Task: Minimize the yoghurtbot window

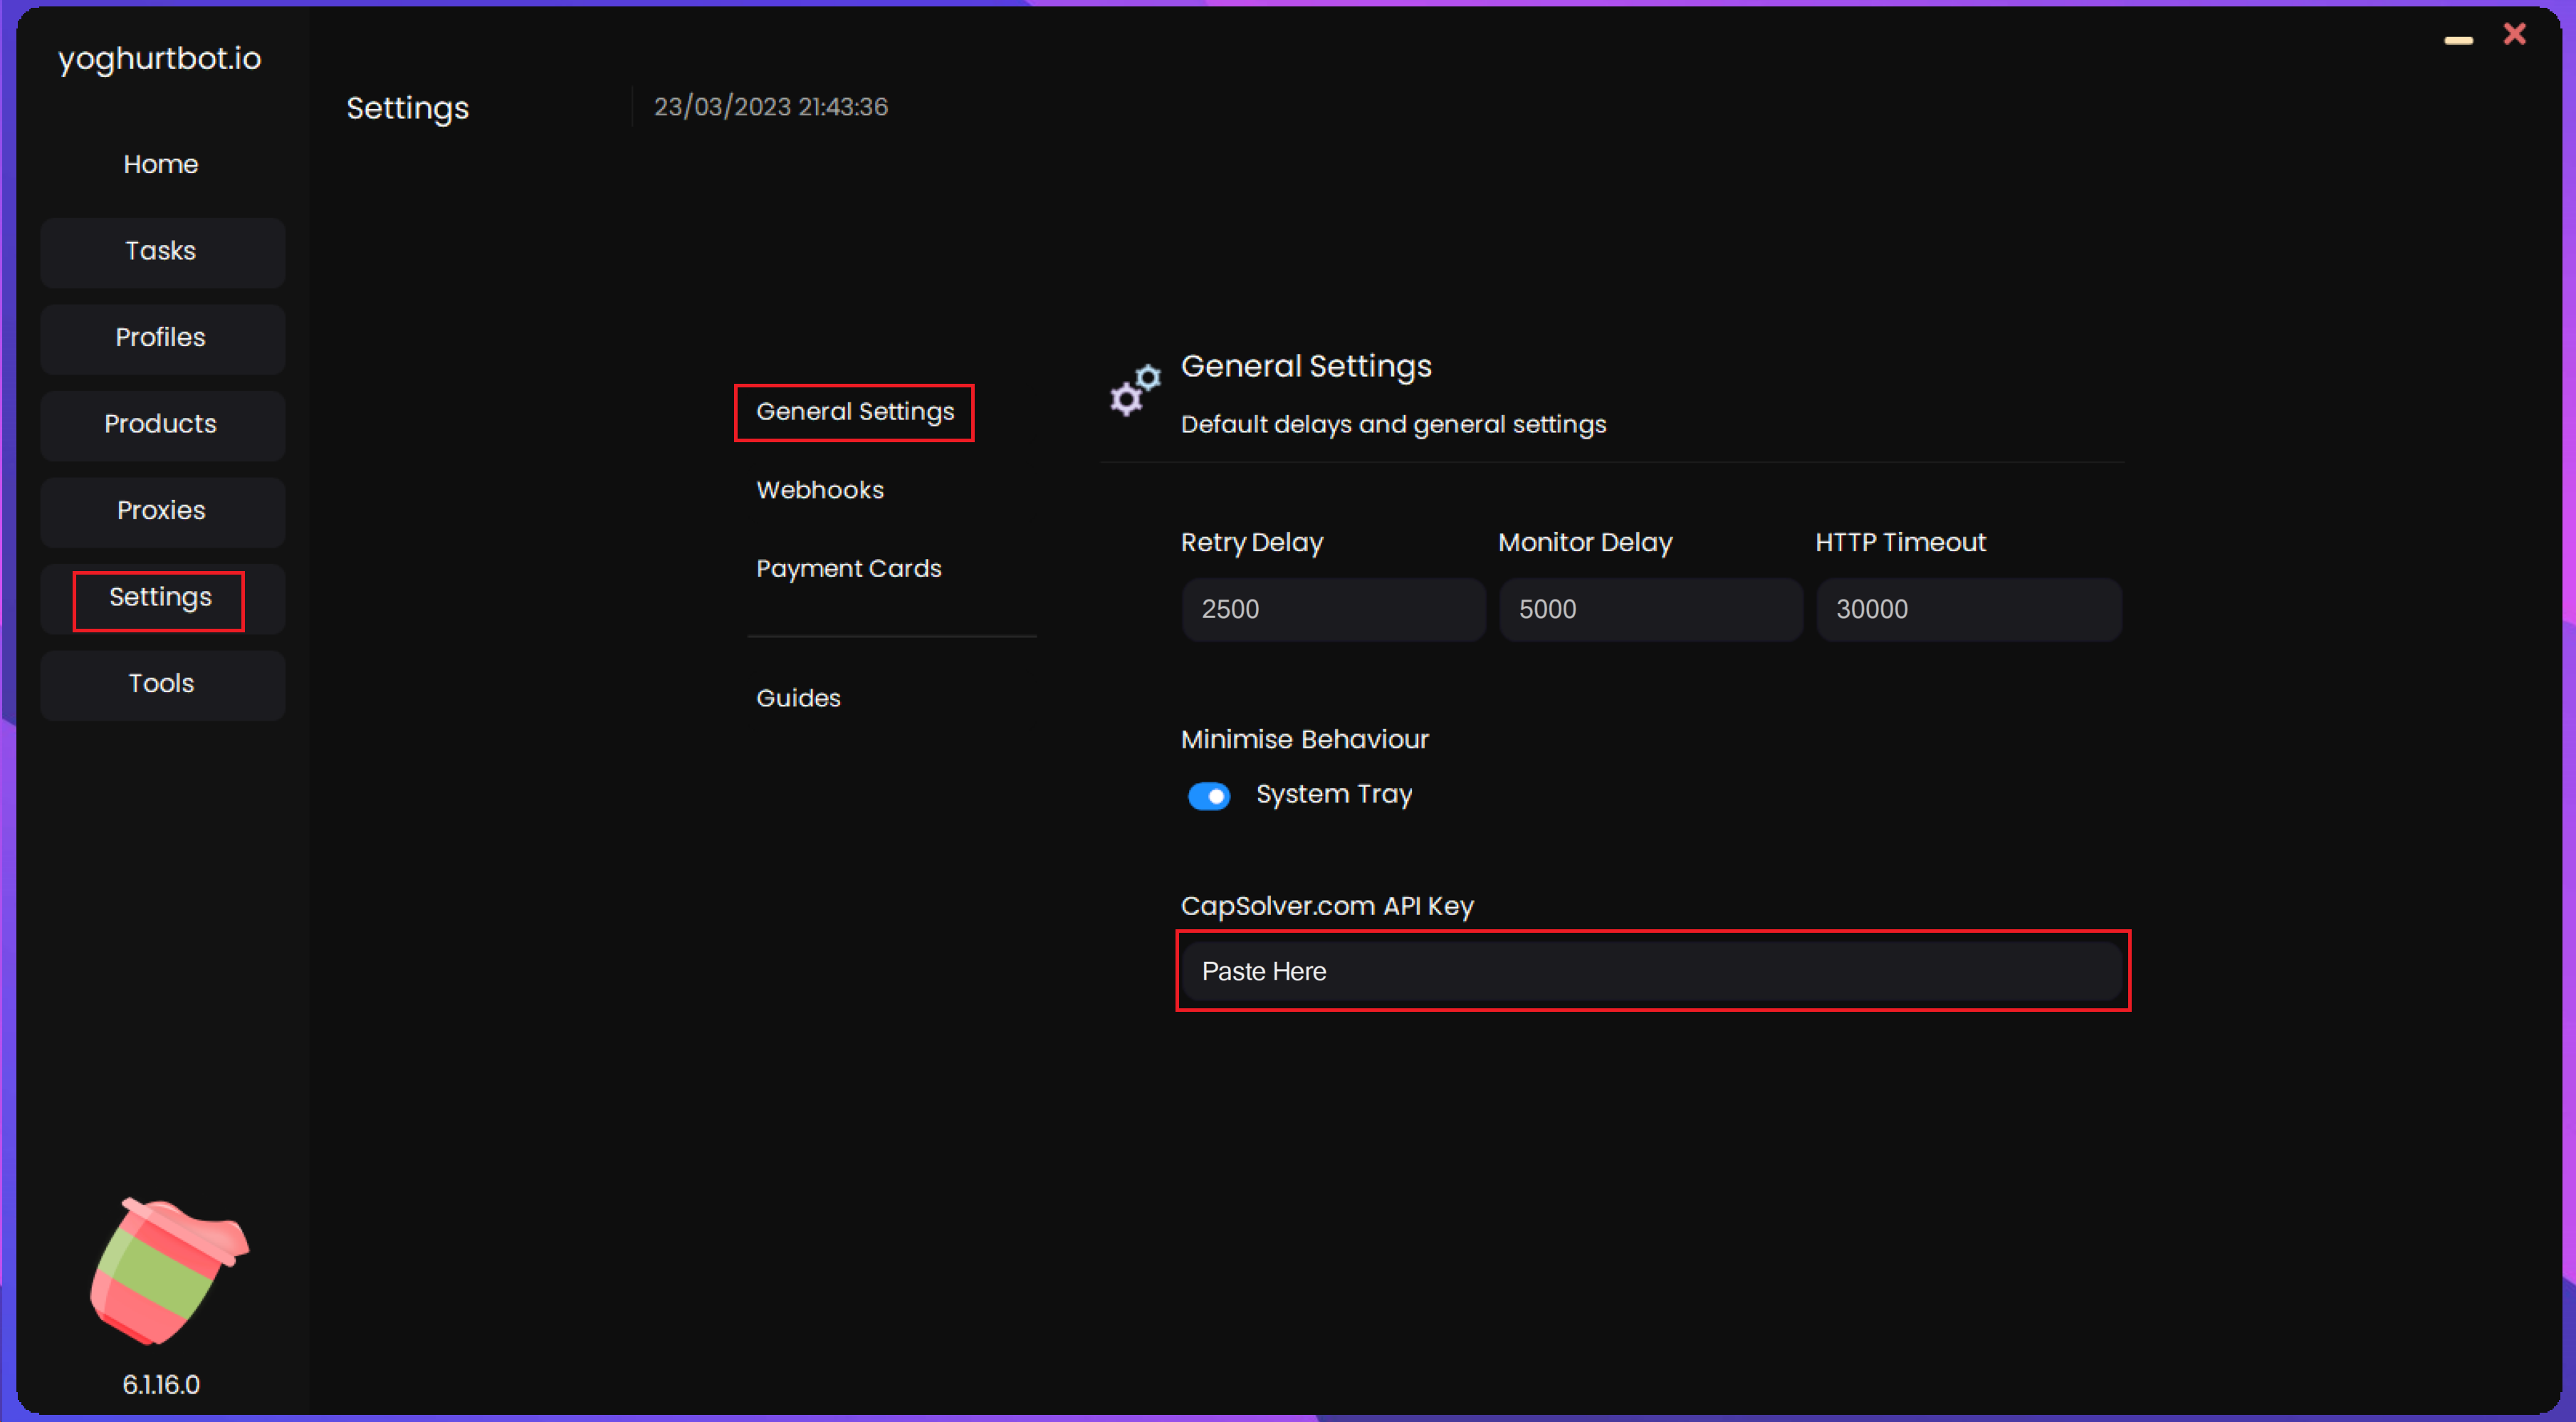Action: tap(2458, 40)
